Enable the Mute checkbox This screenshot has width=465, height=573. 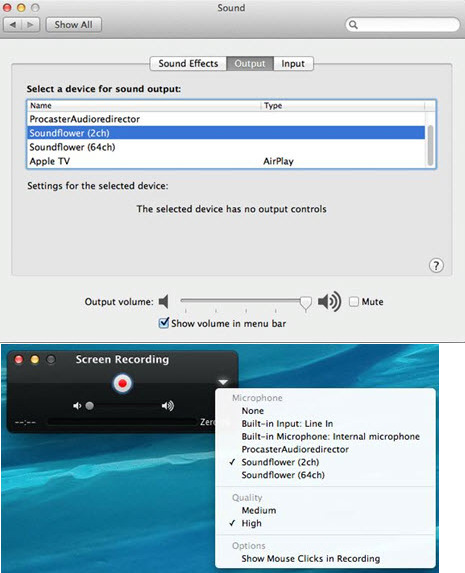tap(354, 301)
